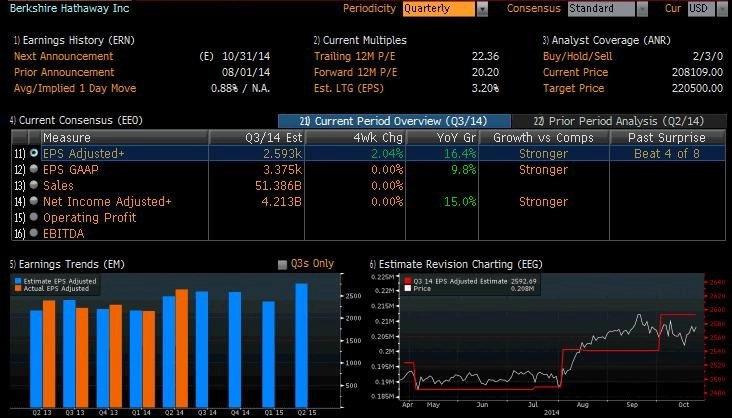Click the 2.04% four-week change cell
Viewport: 732px width, 418px height.
pos(387,154)
